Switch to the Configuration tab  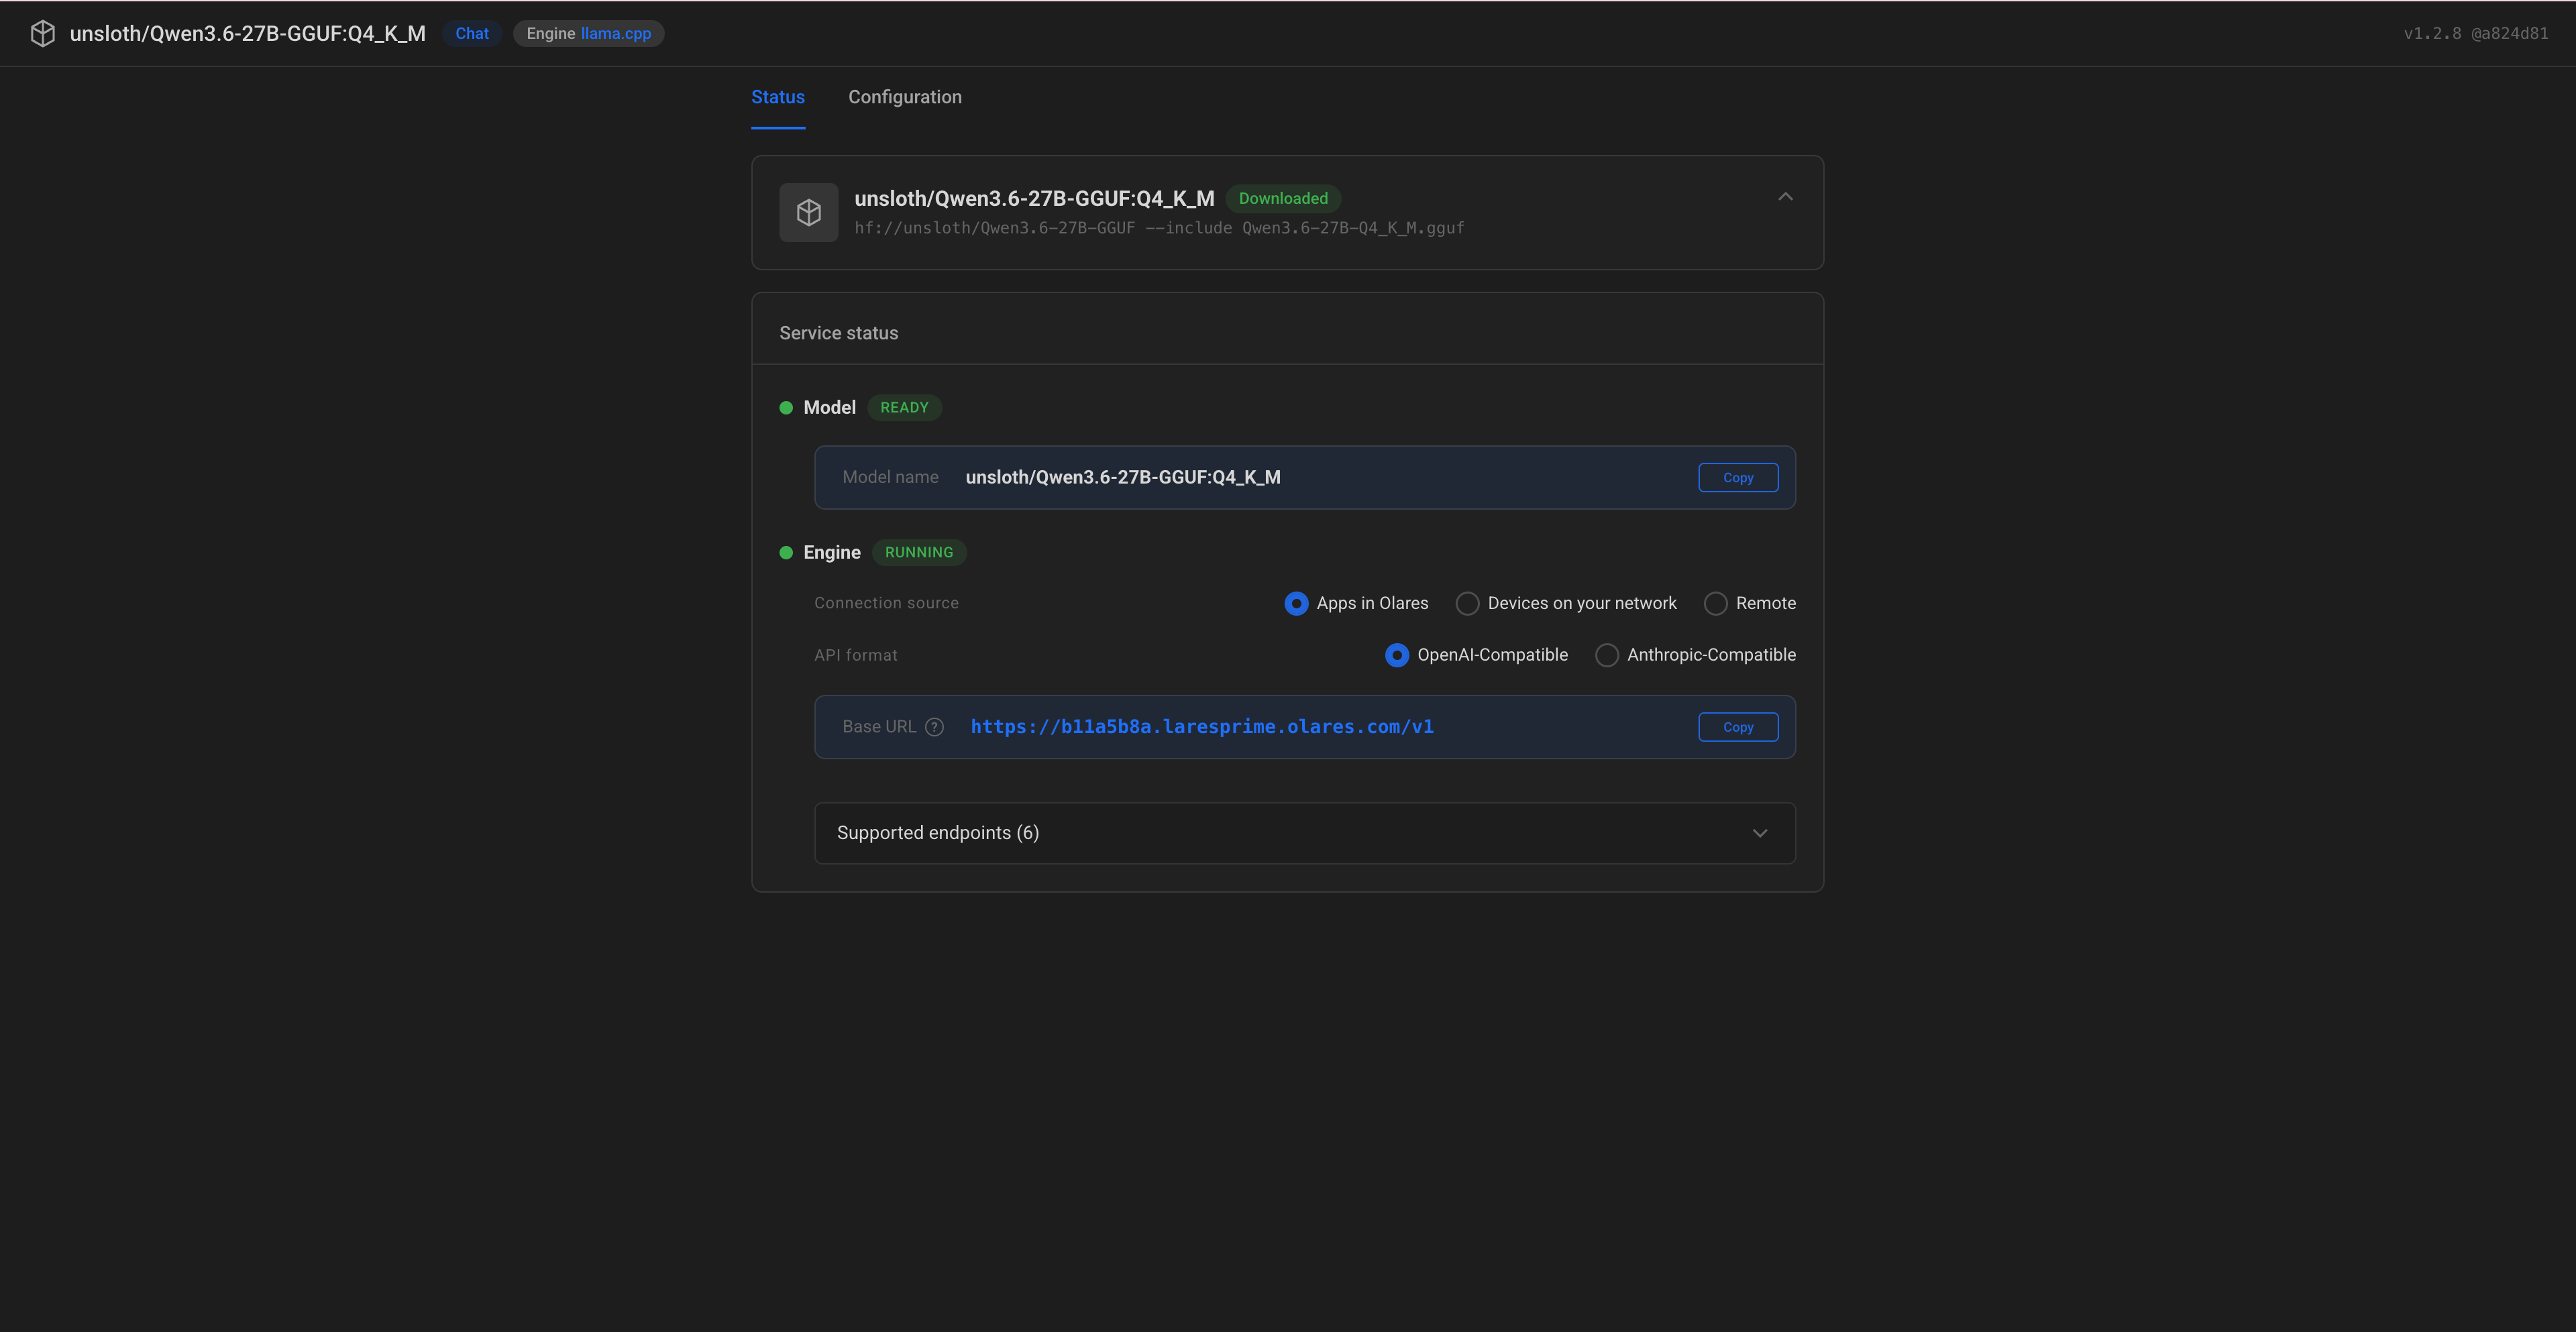tap(905, 97)
